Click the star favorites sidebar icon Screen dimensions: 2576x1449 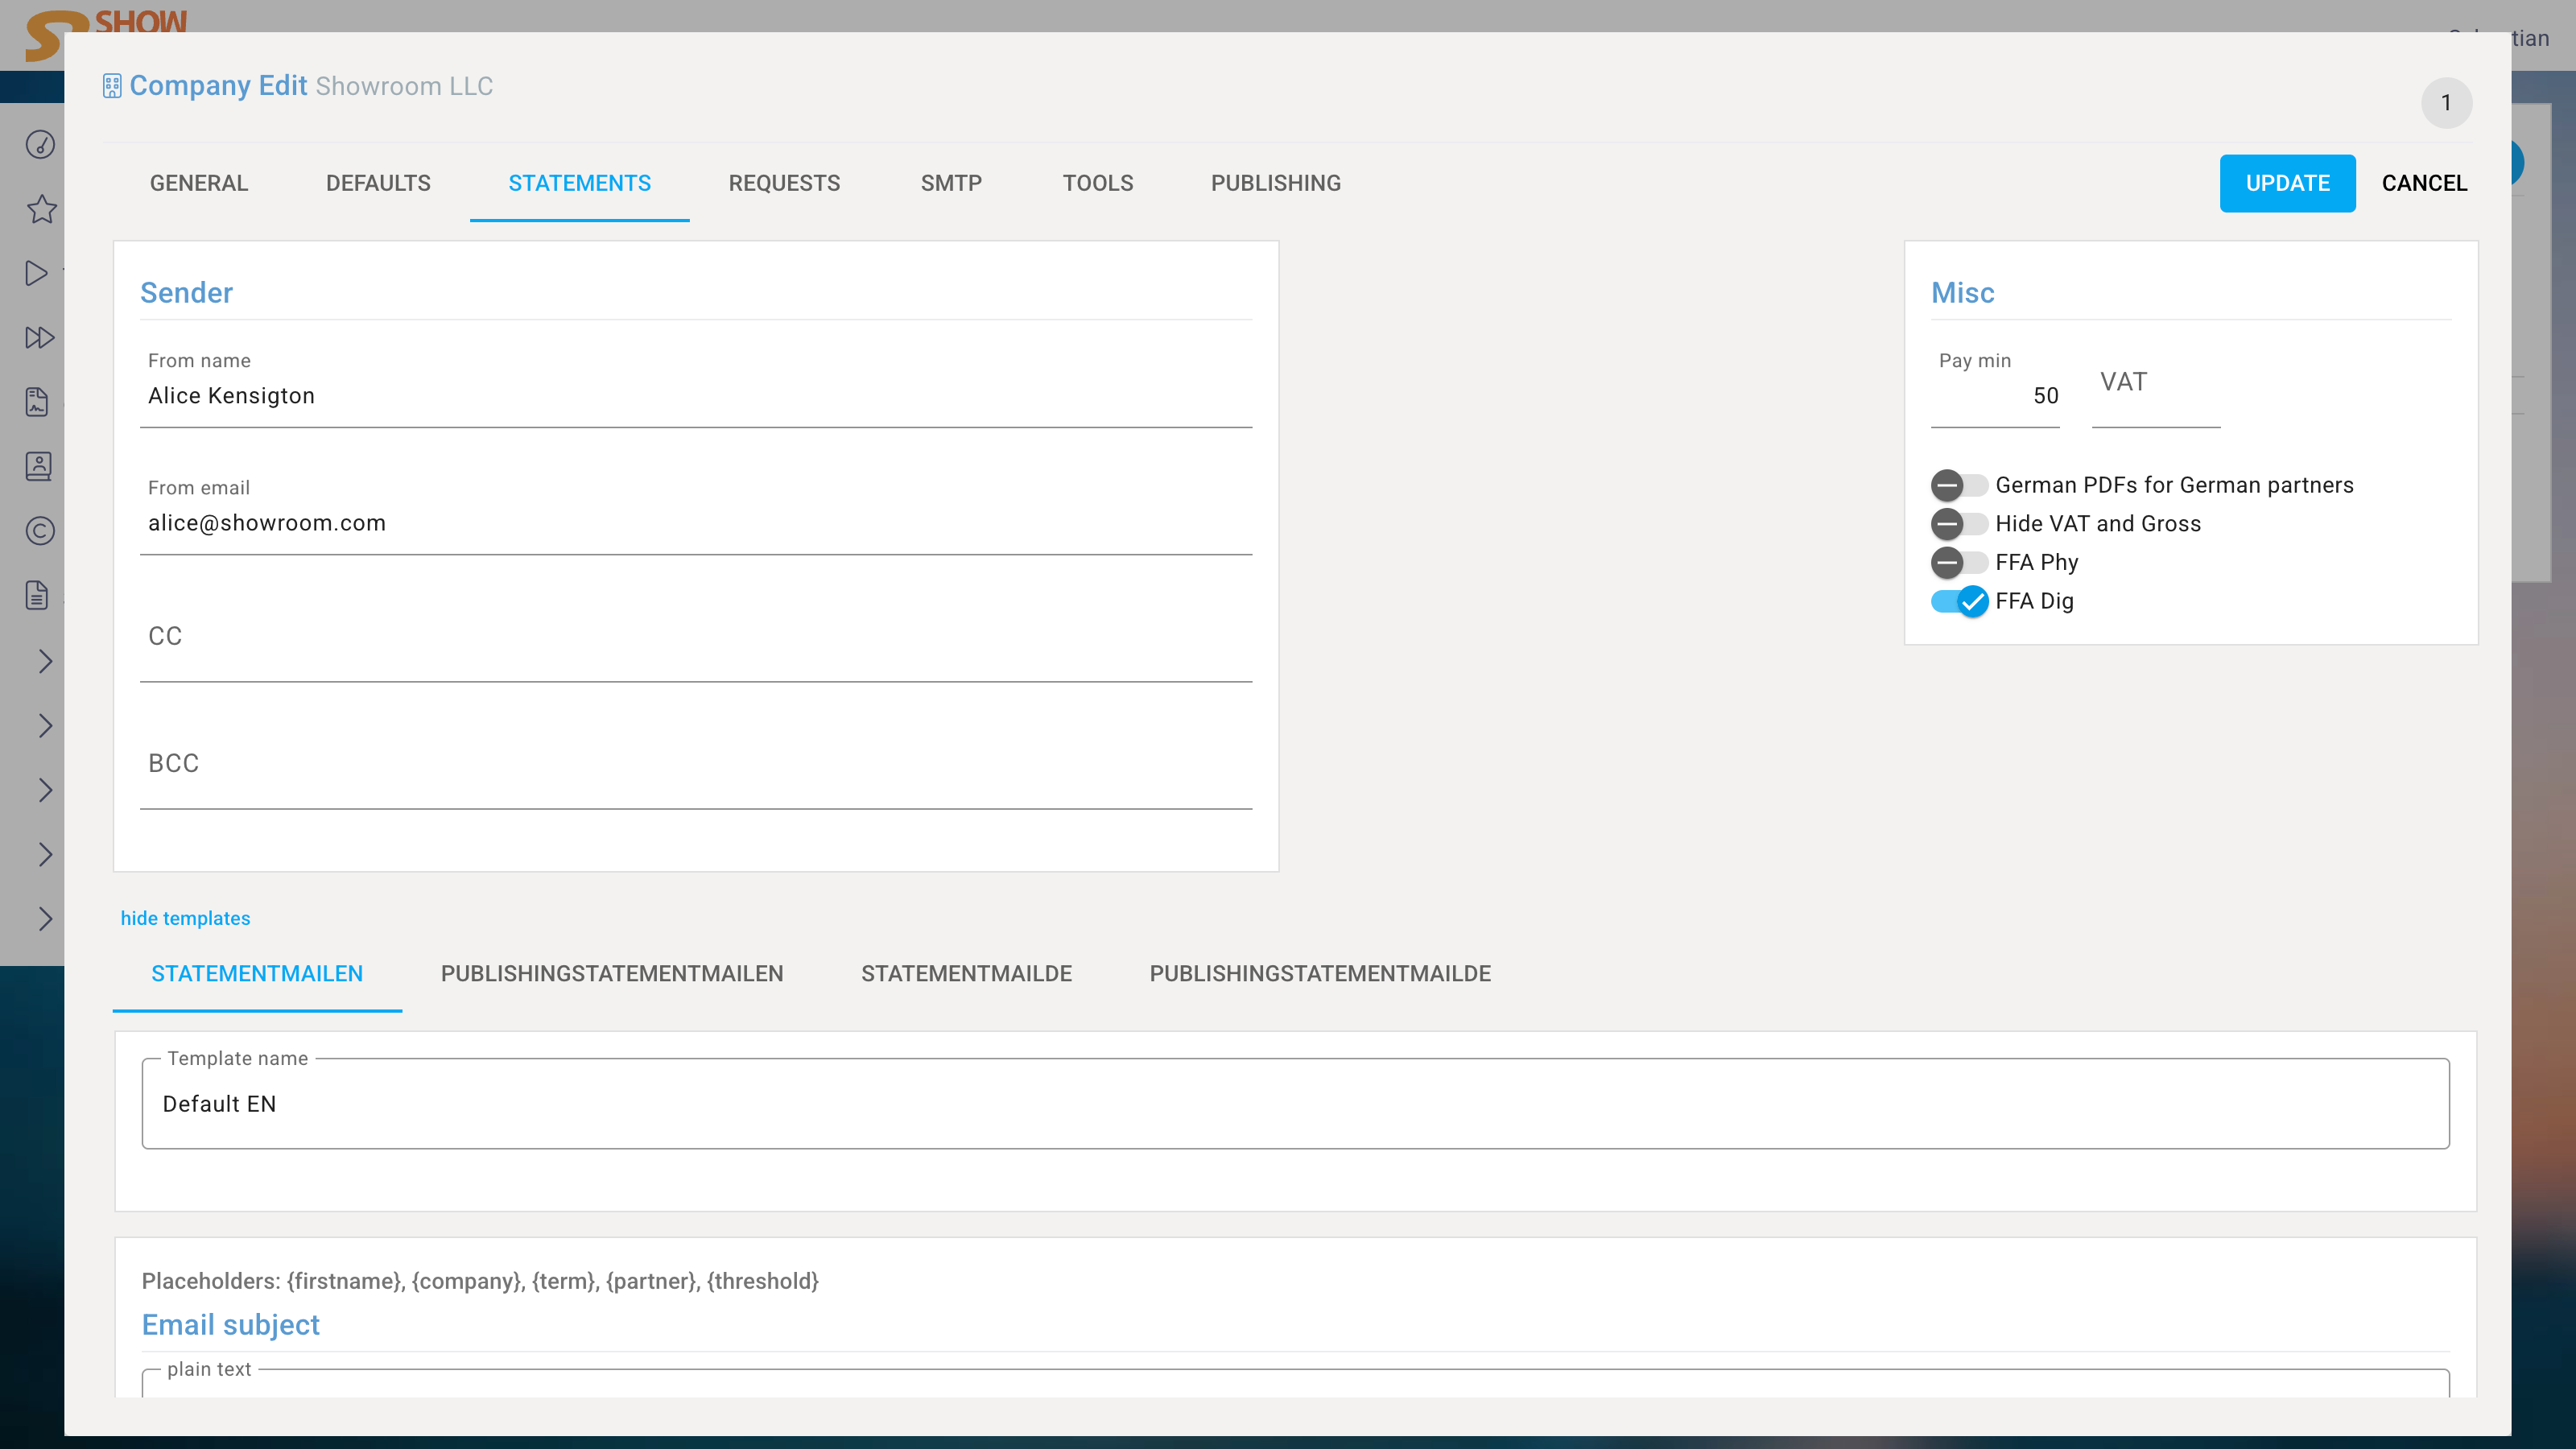click(x=41, y=210)
